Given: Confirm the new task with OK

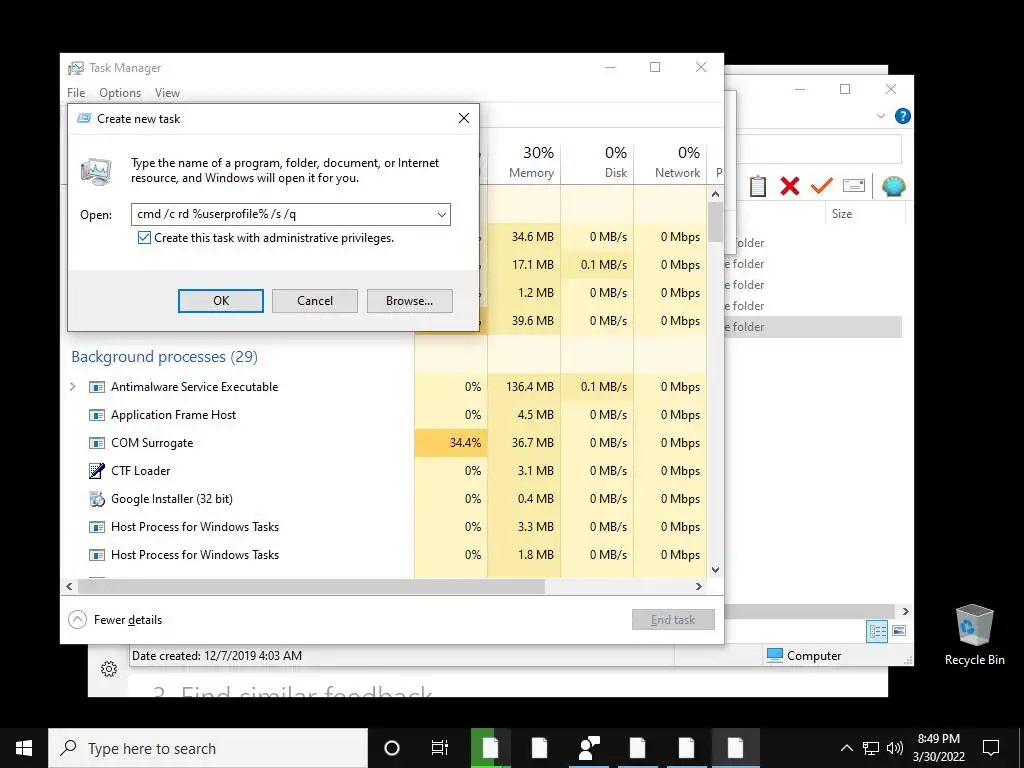Looking at the screenshot, I should point(221,301).
